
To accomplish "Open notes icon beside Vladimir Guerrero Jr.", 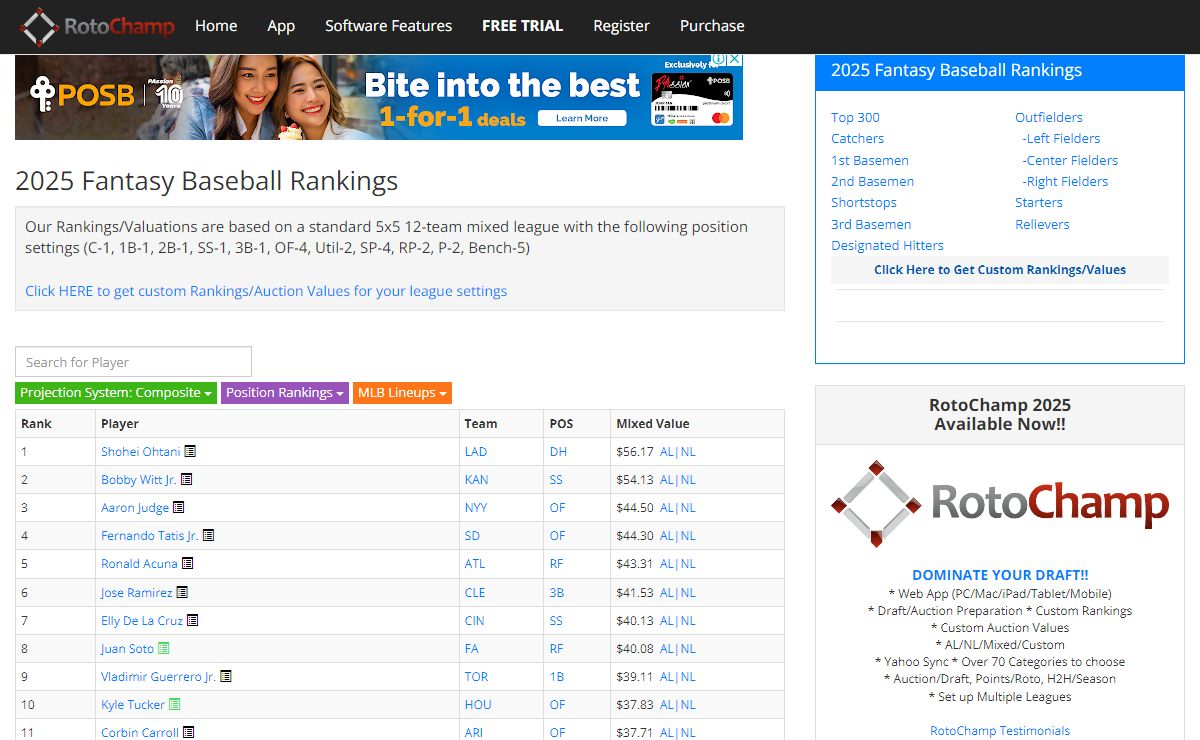I will (x=226, y=677).
